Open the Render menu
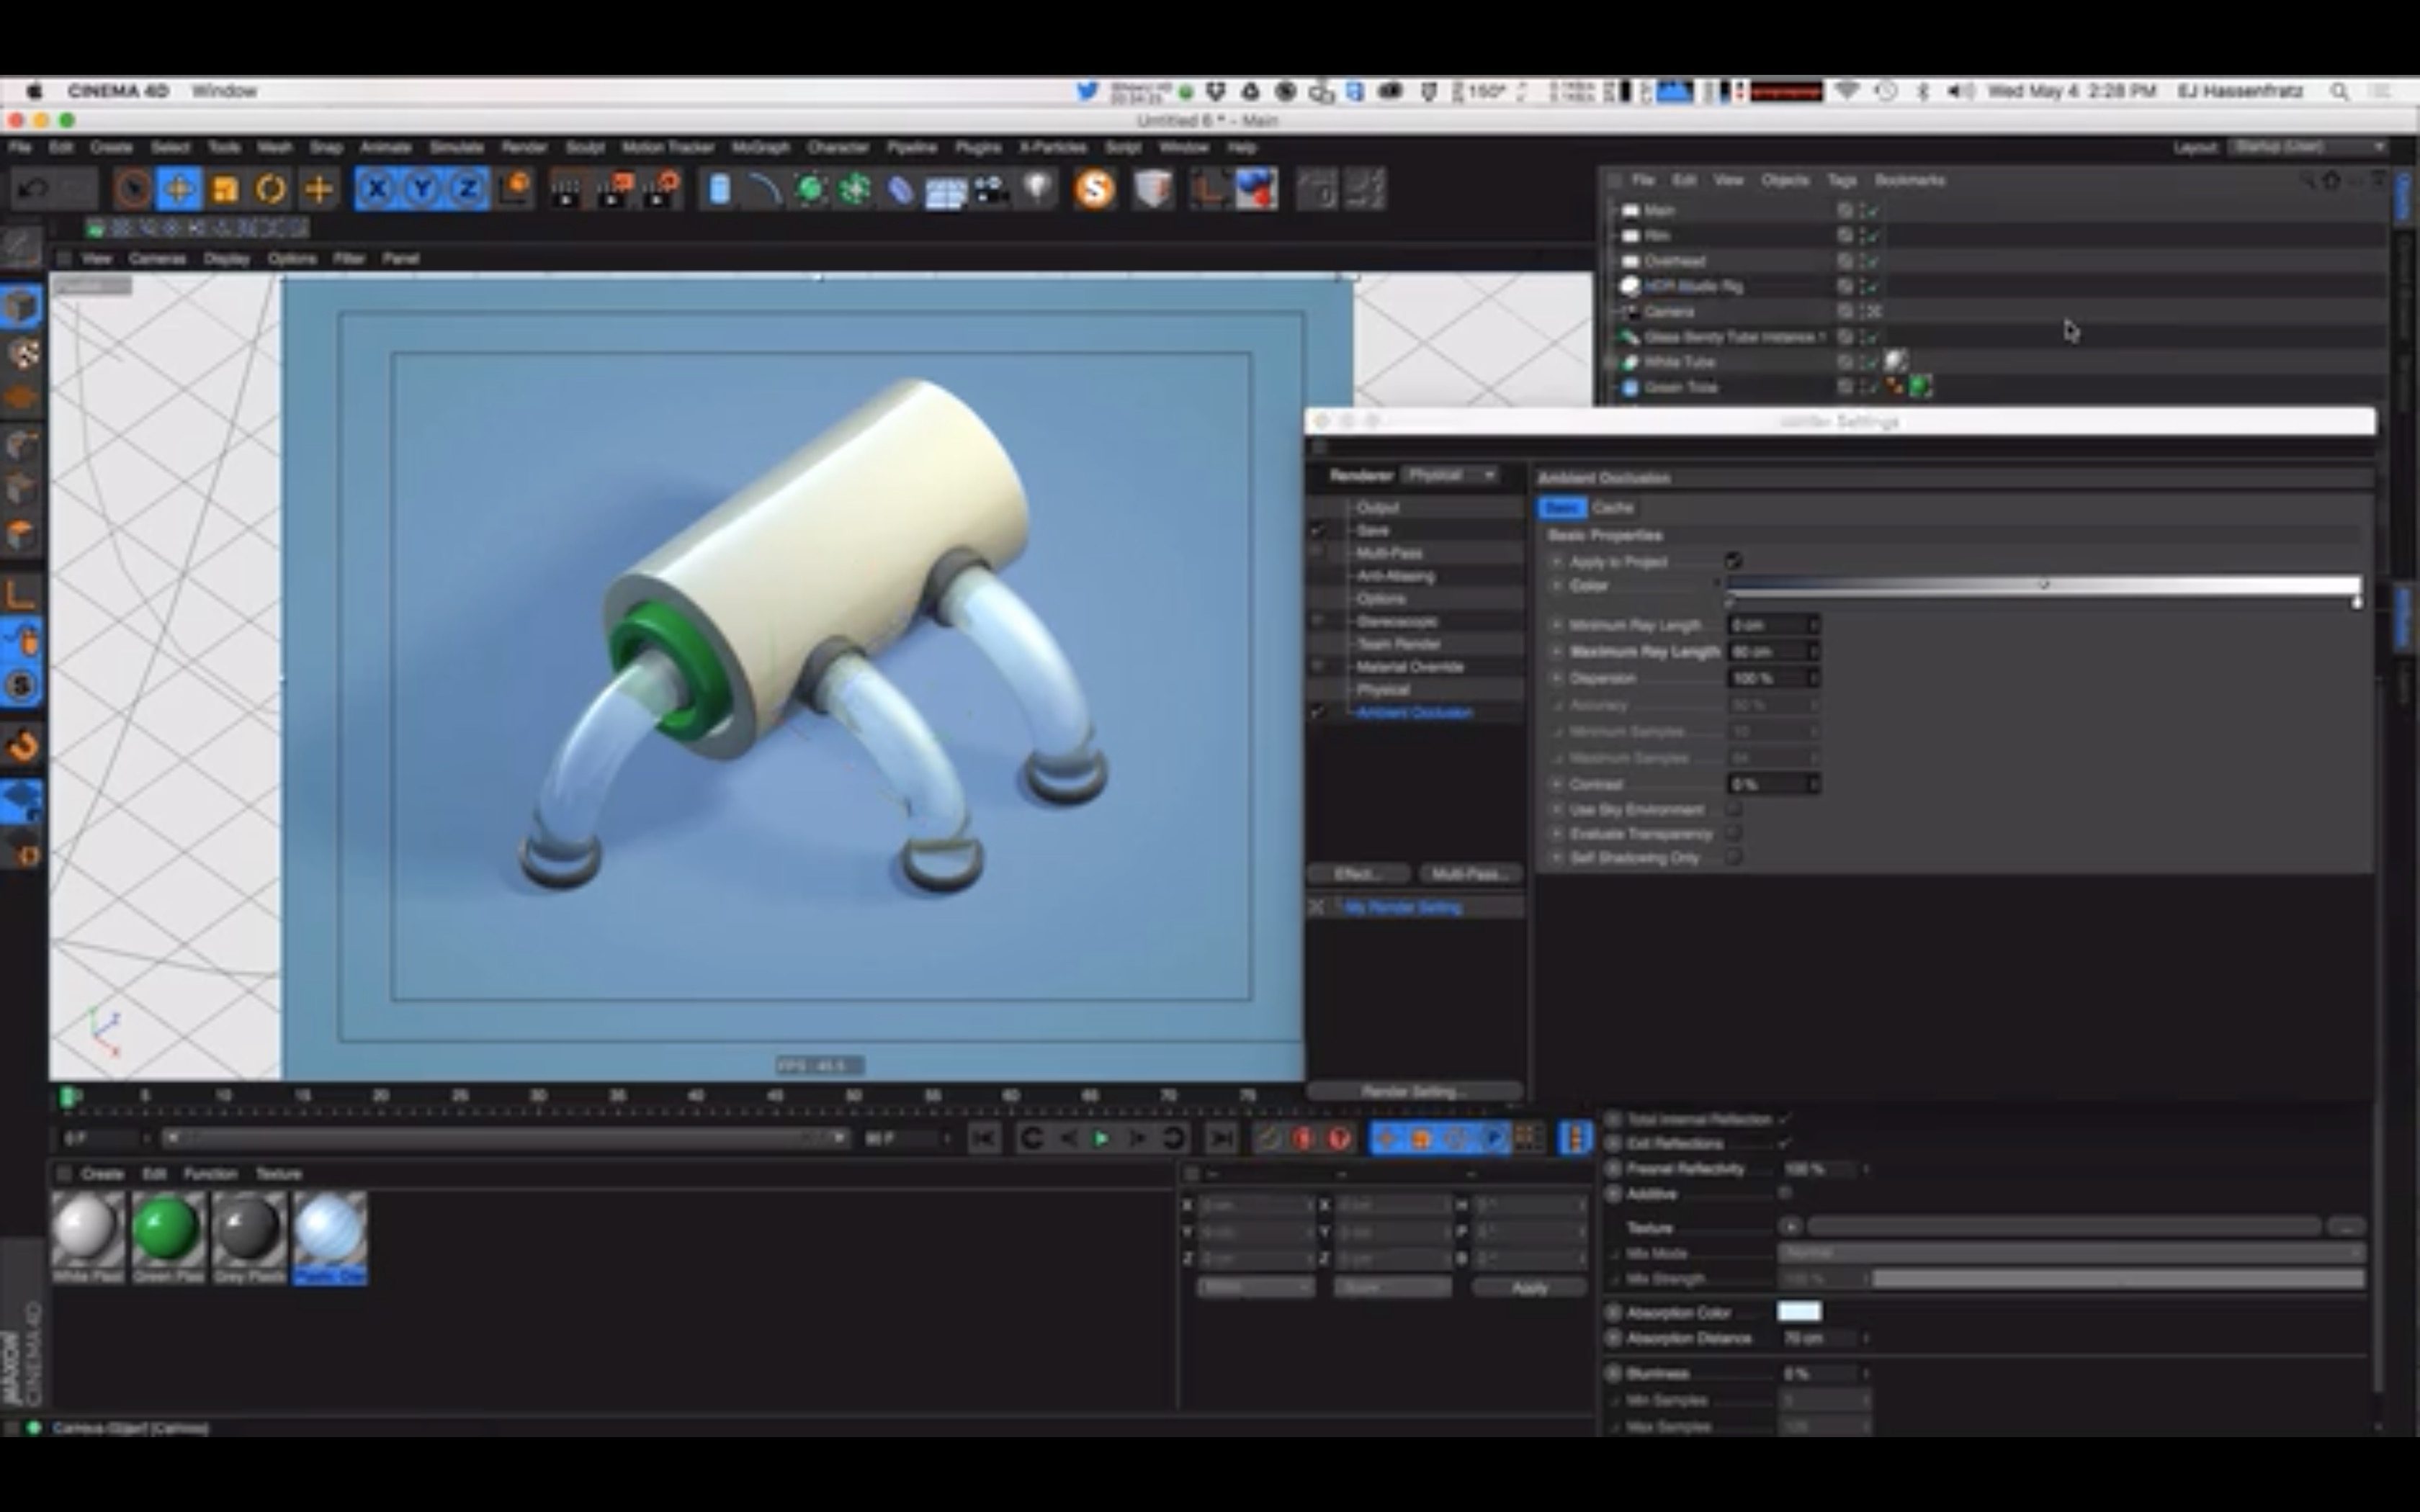 tap(524, 147)
